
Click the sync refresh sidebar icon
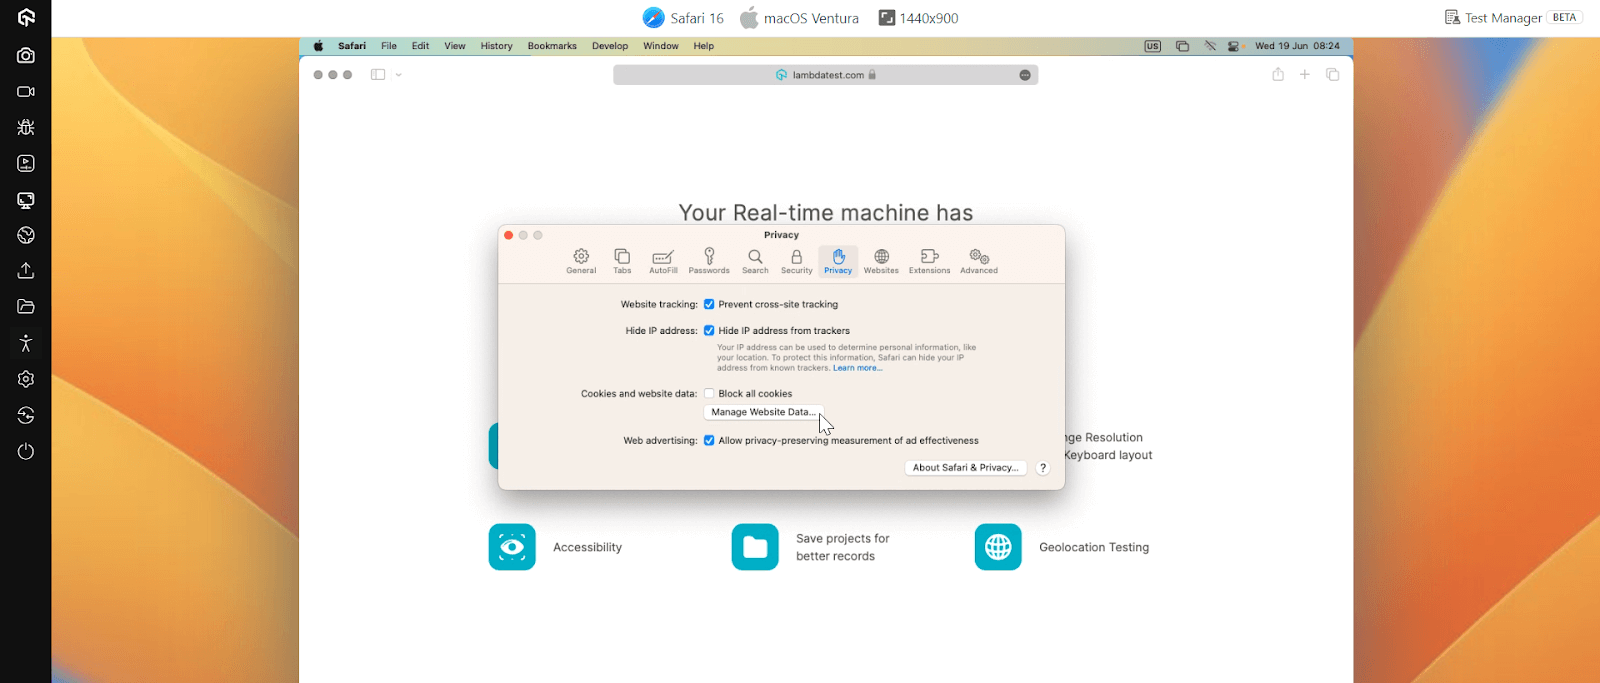tap(26, 415)
